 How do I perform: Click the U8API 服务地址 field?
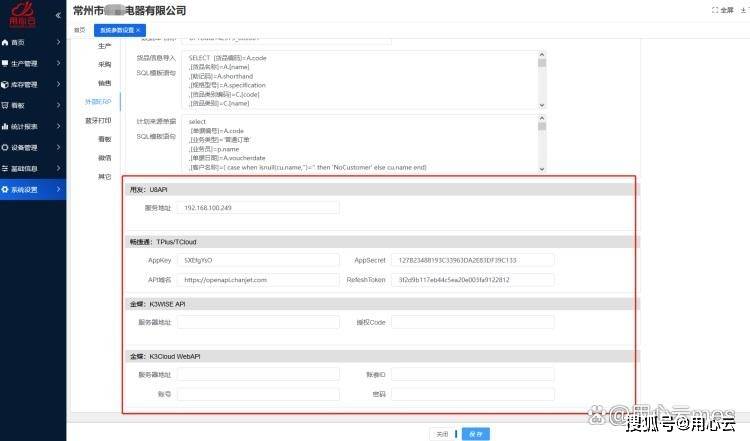pos(258,208)
